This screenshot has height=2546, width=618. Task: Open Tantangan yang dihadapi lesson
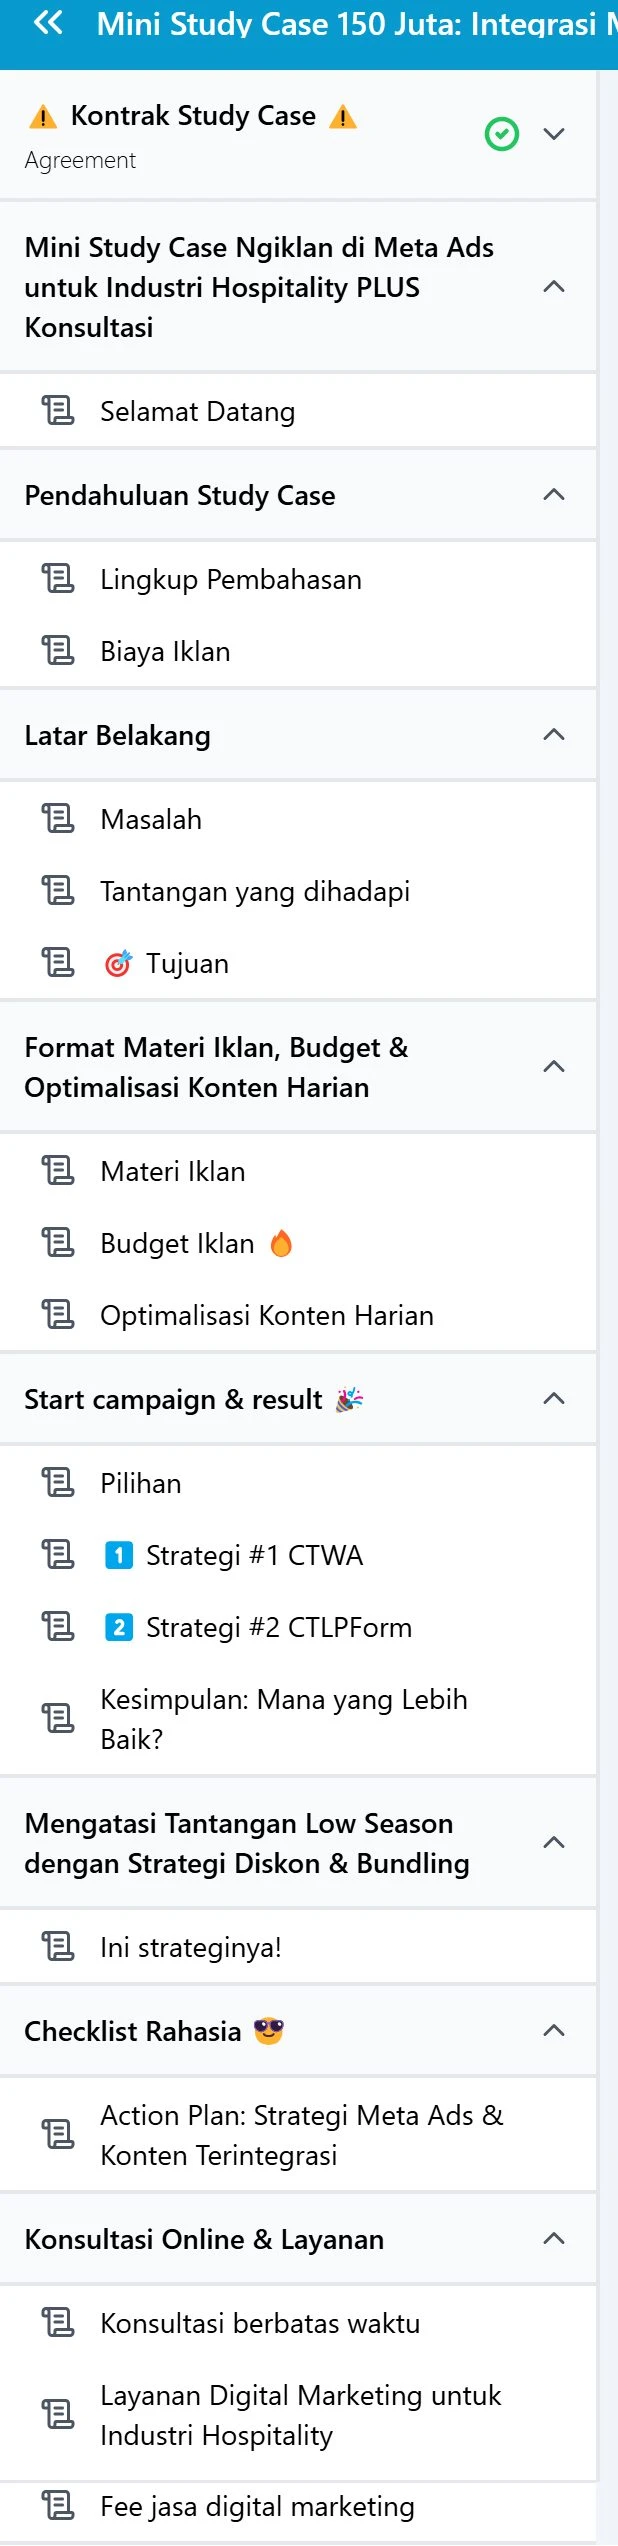point(255,892)
